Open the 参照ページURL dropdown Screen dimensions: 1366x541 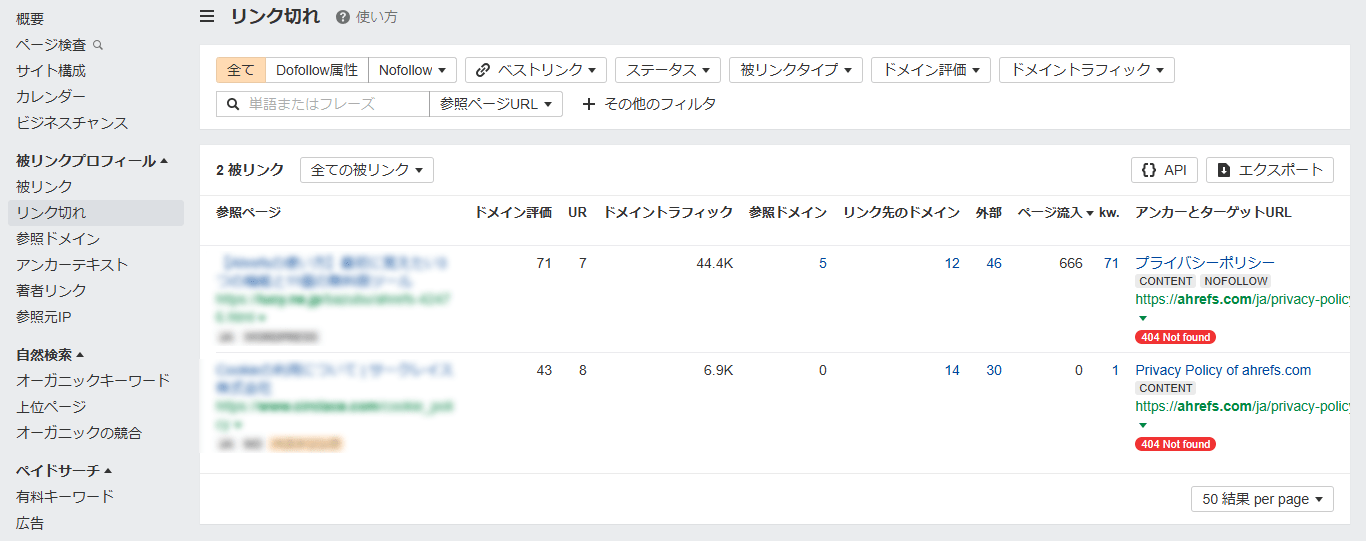pos(496,104)
